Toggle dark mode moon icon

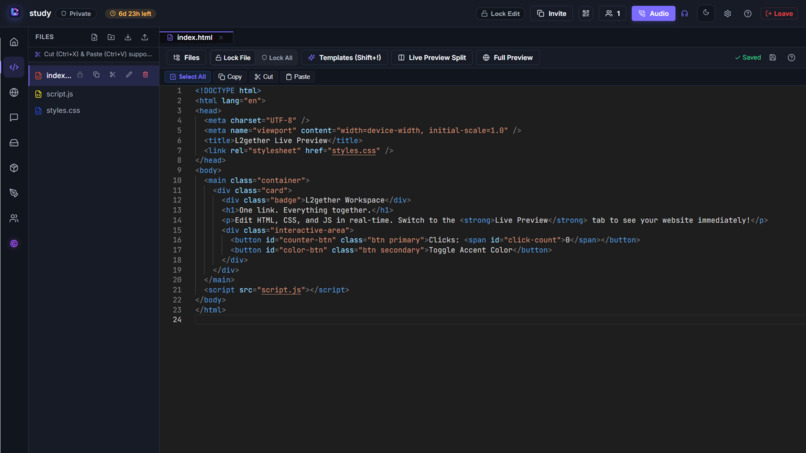[706, 13]
